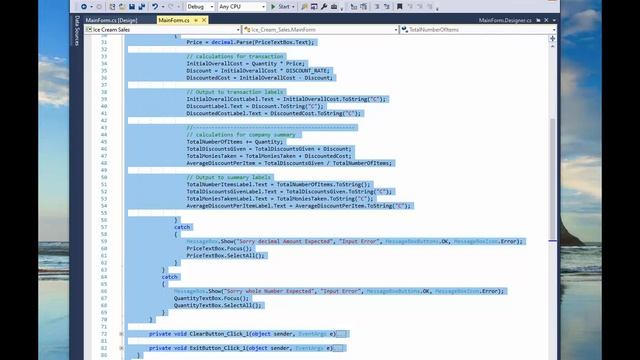This screenshot has width=640, height=360.
Task: Select the MainForm.cs code tab
Action: tap(174, 20)
